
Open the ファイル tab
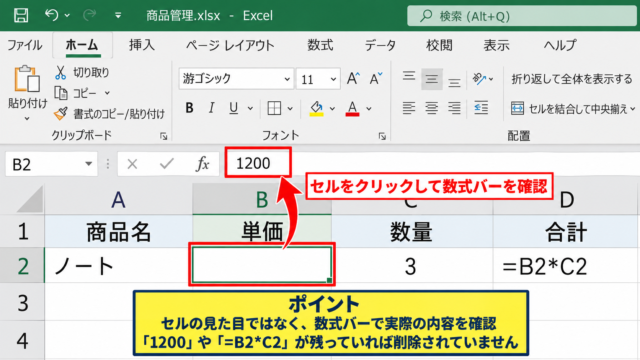pyautogui.click(x=25, y=44)
